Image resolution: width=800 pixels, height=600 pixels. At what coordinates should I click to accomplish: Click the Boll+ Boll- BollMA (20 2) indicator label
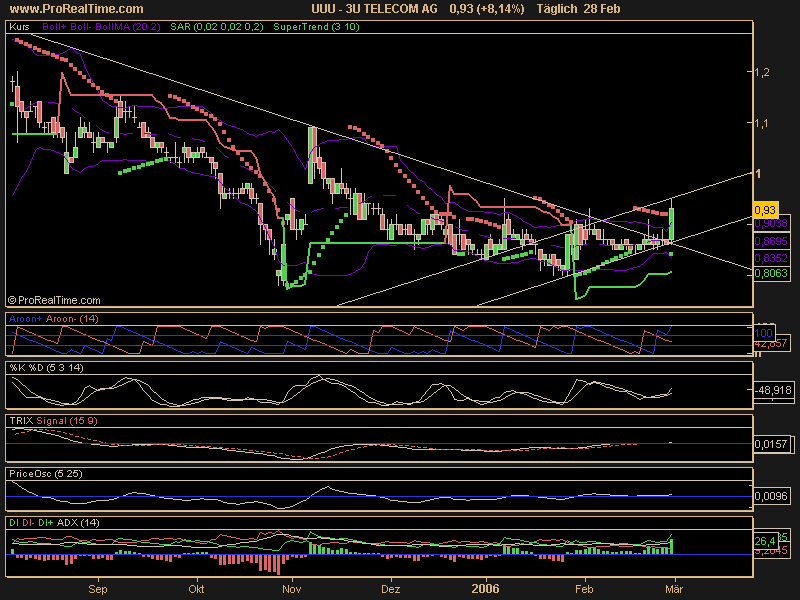pos(101,27)
